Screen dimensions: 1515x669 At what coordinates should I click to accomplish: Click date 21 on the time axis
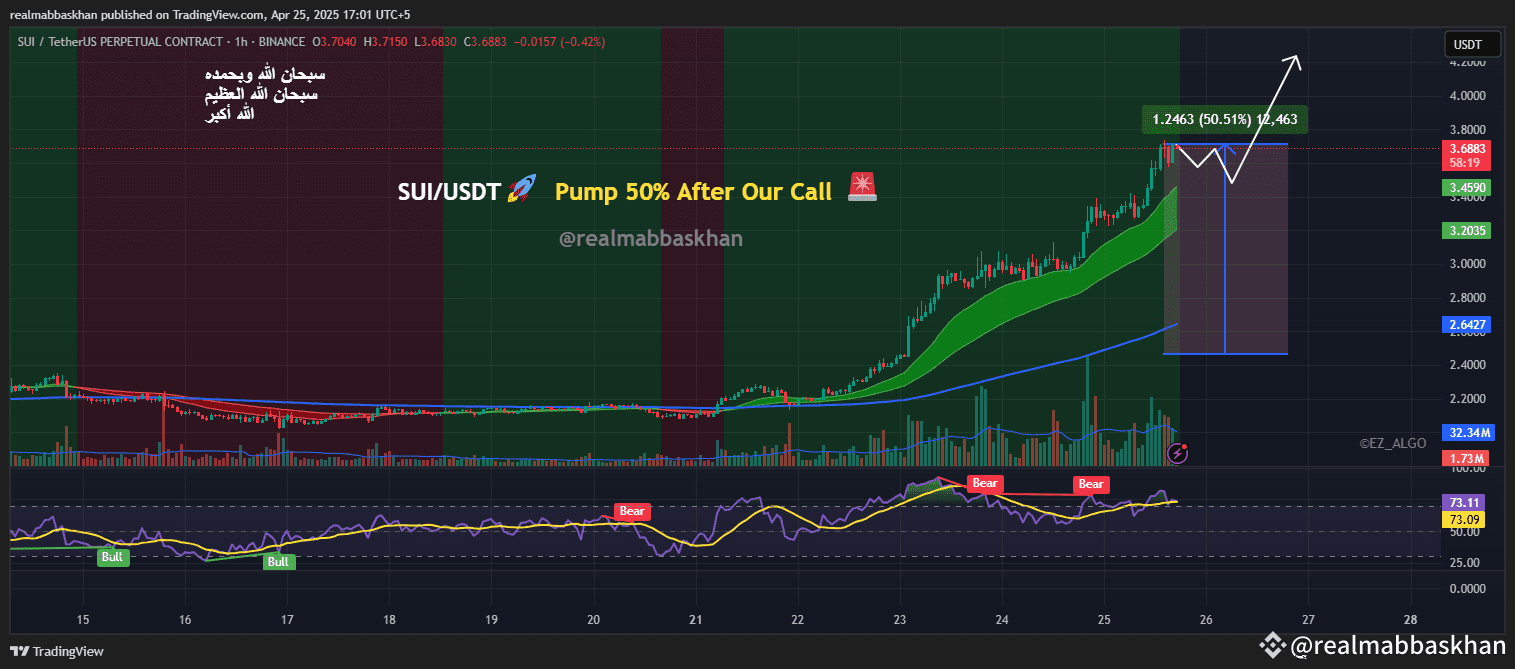coord(695,619)
